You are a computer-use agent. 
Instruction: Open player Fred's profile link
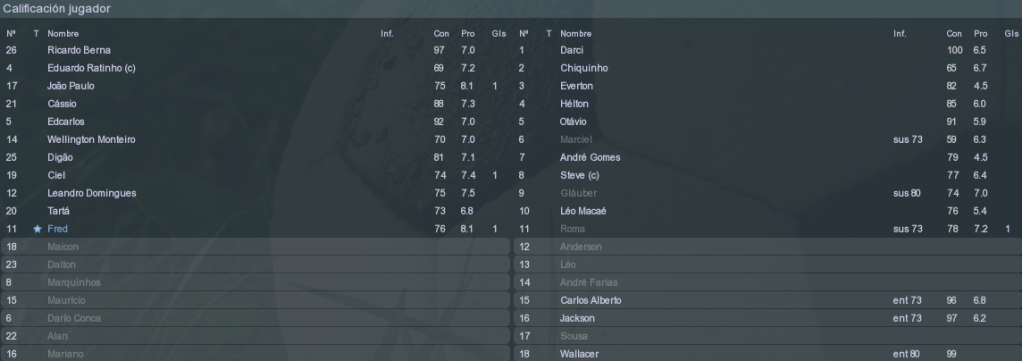click(x=57, y=229)
